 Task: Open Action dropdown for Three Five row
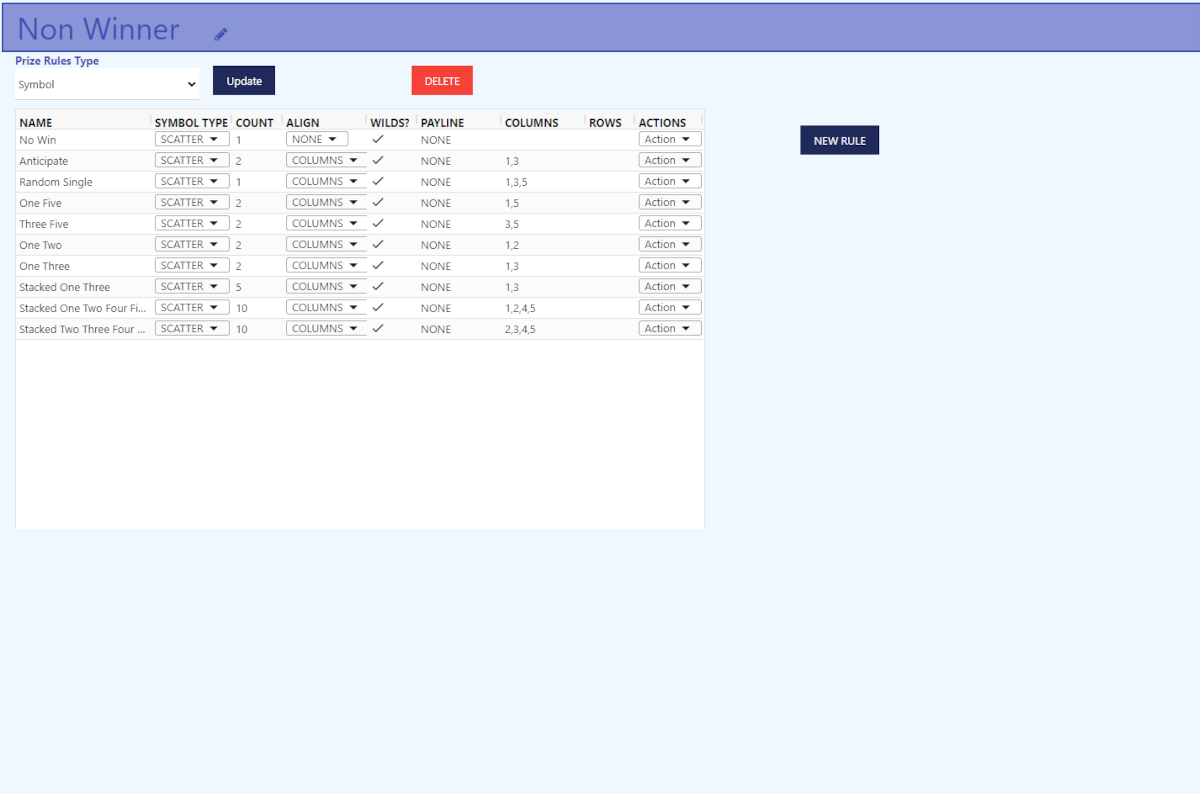pos(669,223)
